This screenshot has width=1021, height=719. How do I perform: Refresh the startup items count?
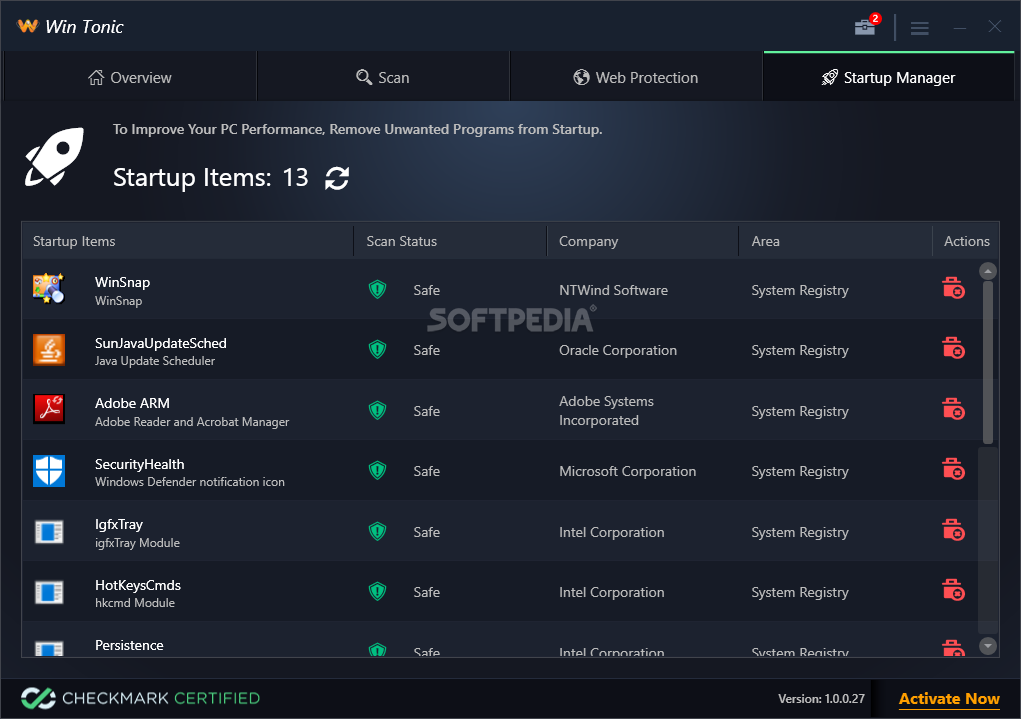pos(337,178)
